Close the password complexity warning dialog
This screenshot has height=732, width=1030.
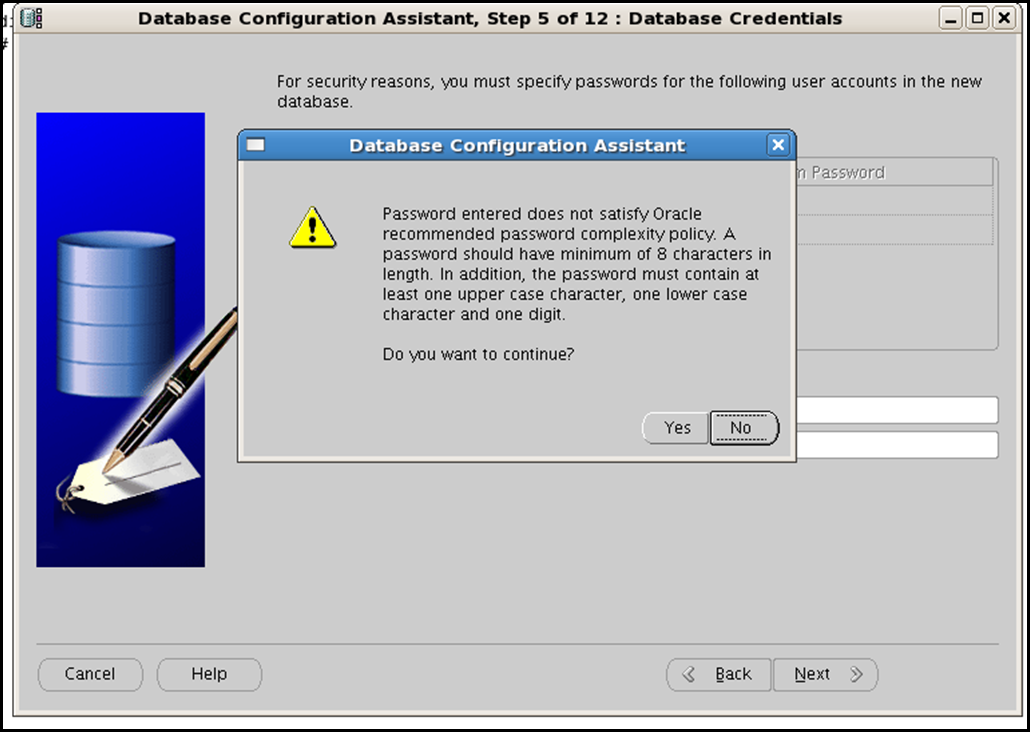click(x=778, y=145)
